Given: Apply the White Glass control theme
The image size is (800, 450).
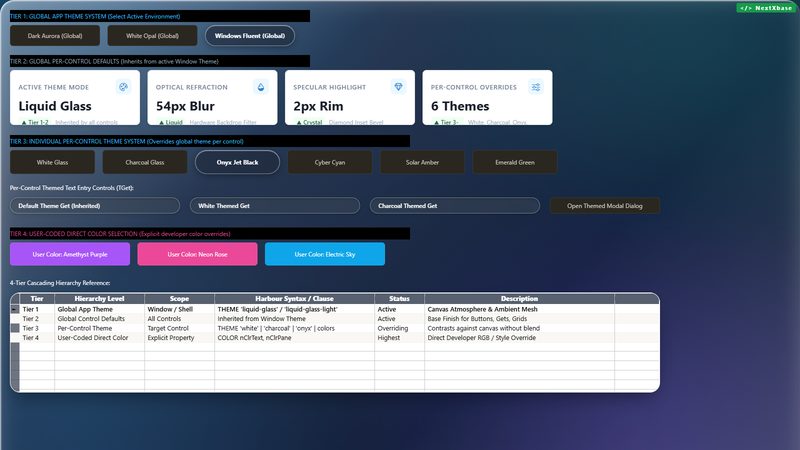Looking at the screenshot, I should coord(52,162).
